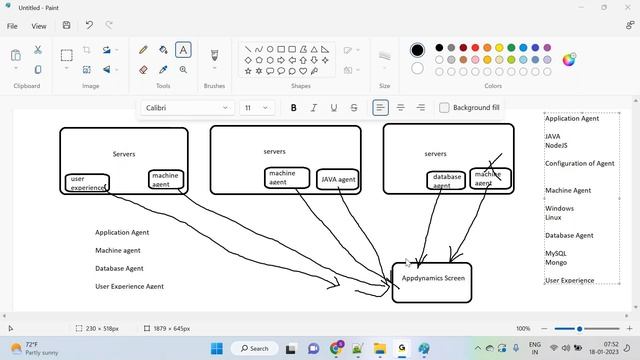Click the Size line thickness button
The image size is (640, 360).
384,56
